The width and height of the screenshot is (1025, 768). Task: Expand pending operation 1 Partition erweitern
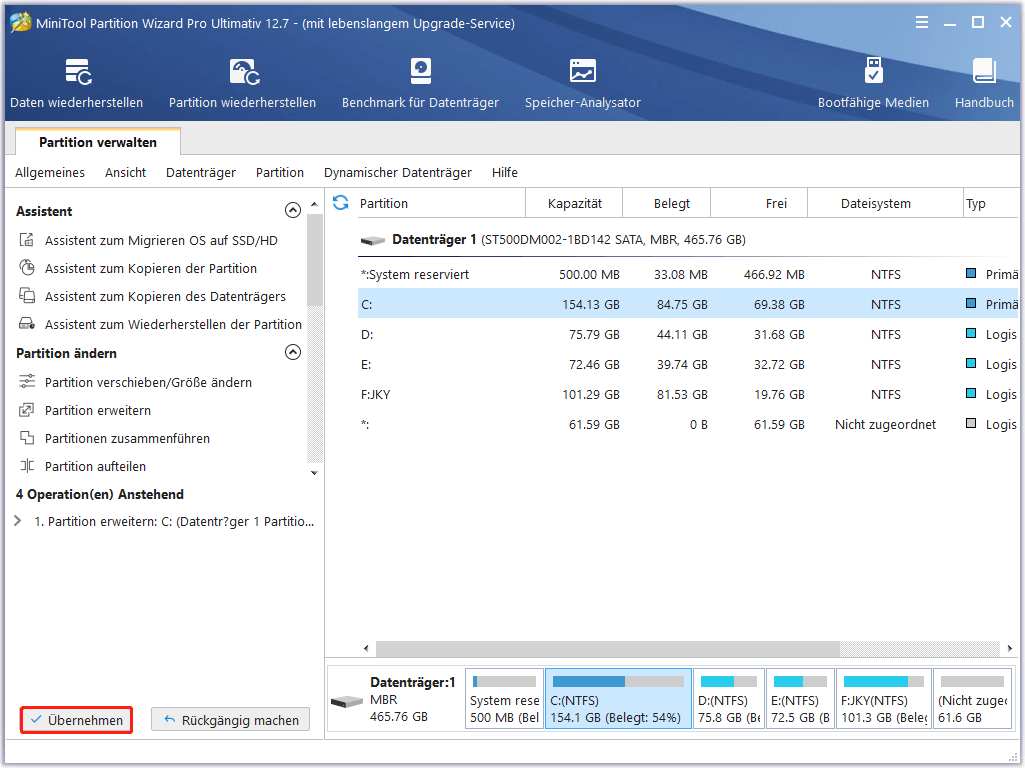click(18, 521)
